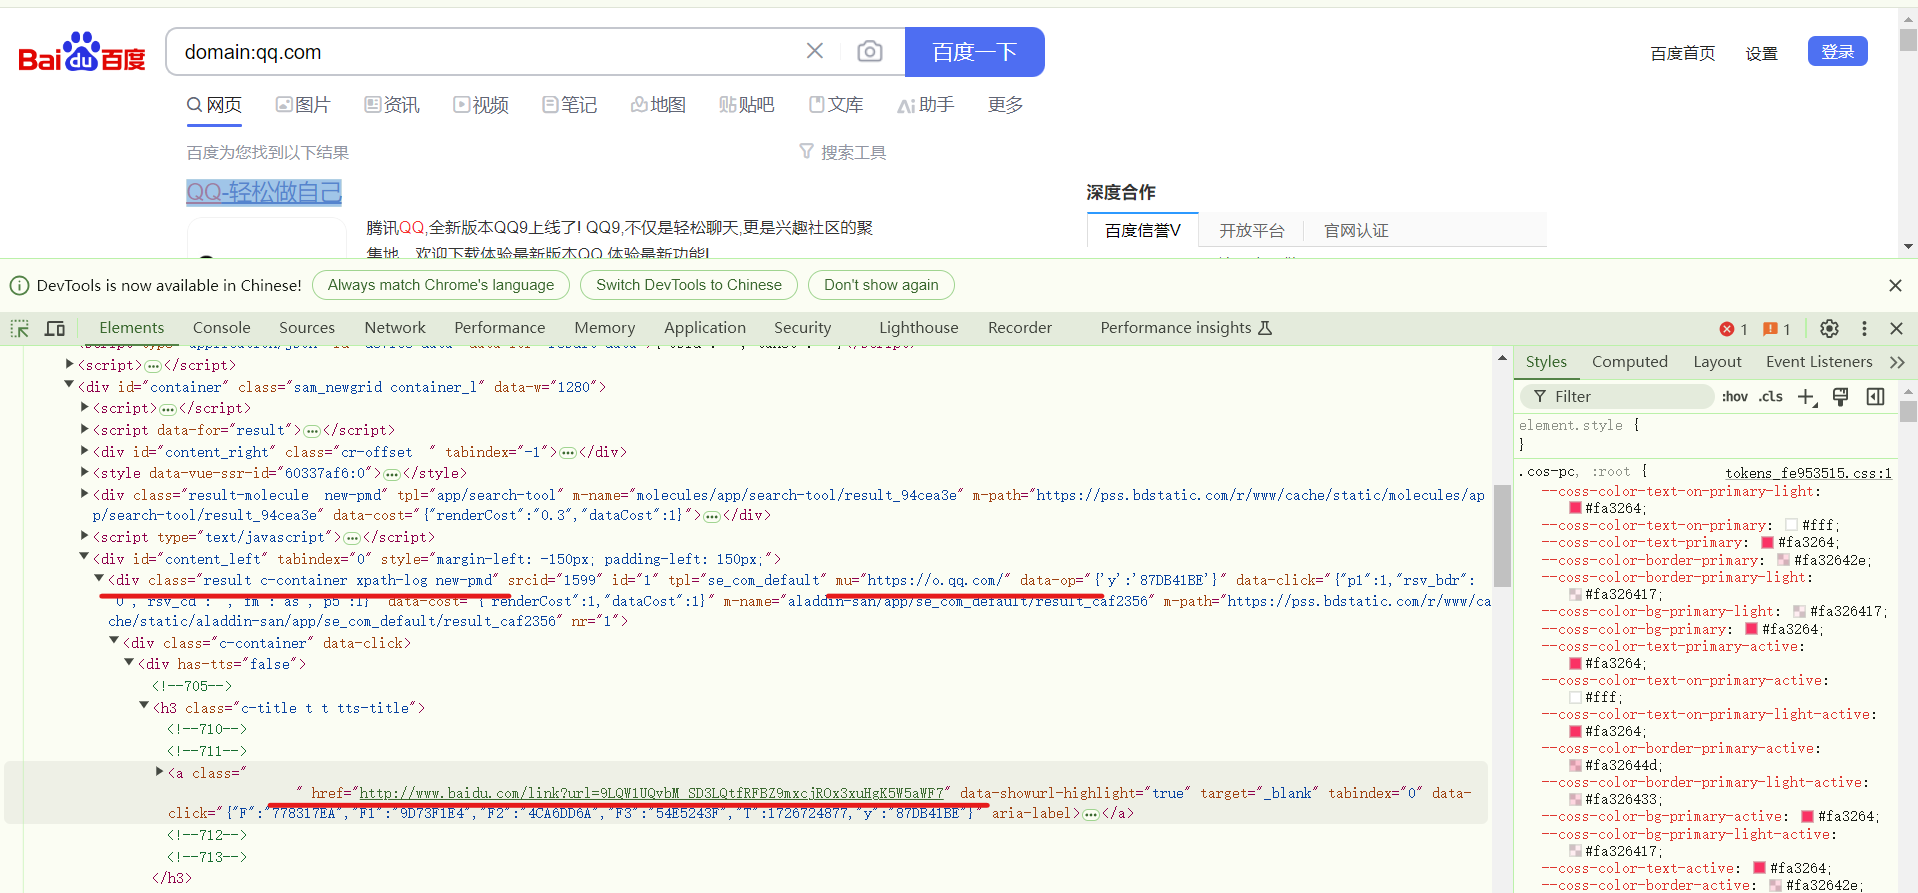1918x893 pixels.
Task: Click the 搜索工具 search tools label
Action: click(x=853, y=152)
